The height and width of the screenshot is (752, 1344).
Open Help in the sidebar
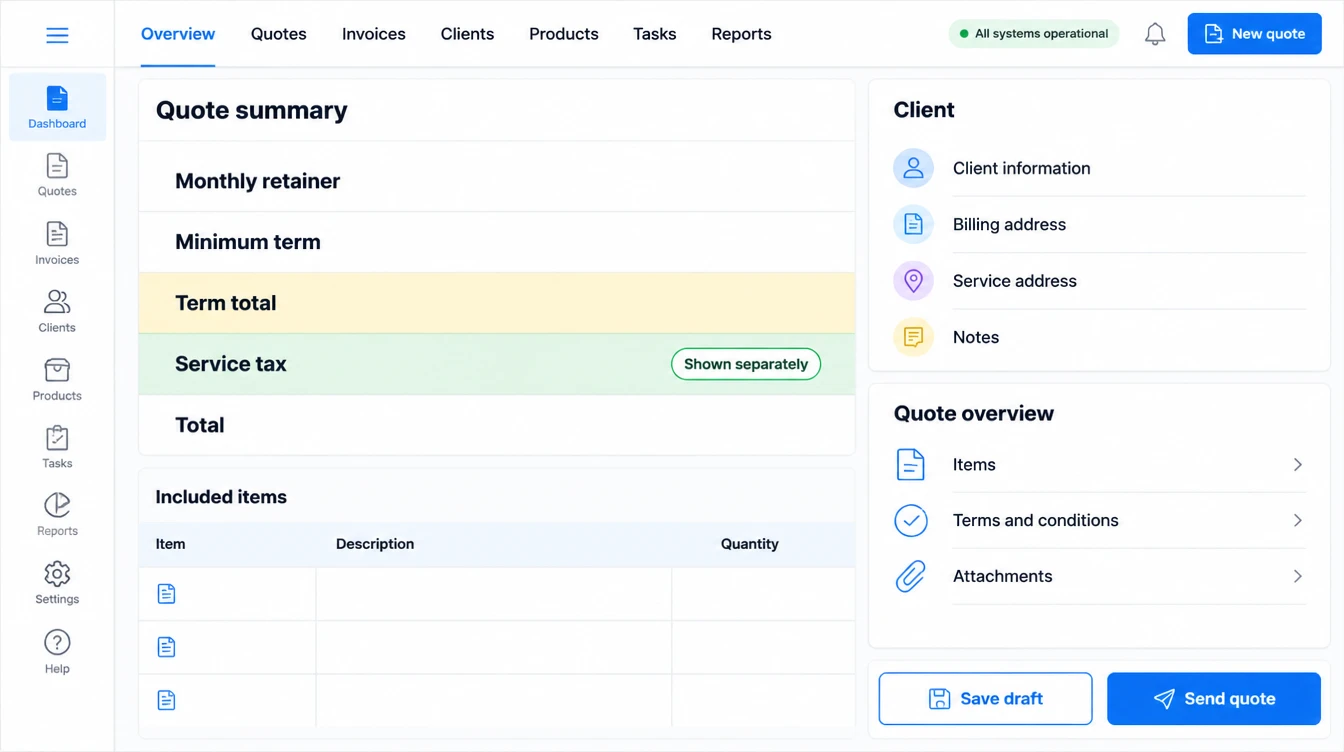[x=57, y=652]
